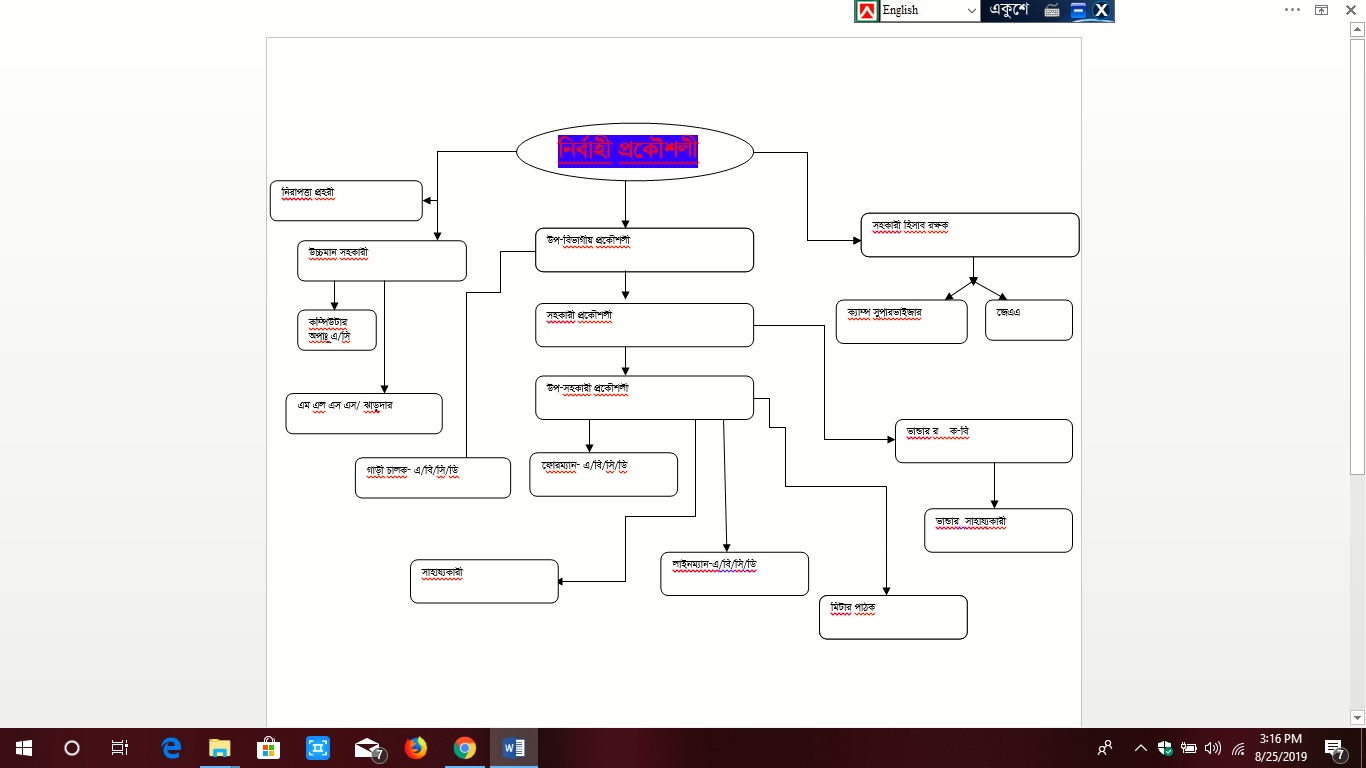The image size is (1366, 768).
Task: Open the three-dots ribbon options menu
Action: 1292,9
